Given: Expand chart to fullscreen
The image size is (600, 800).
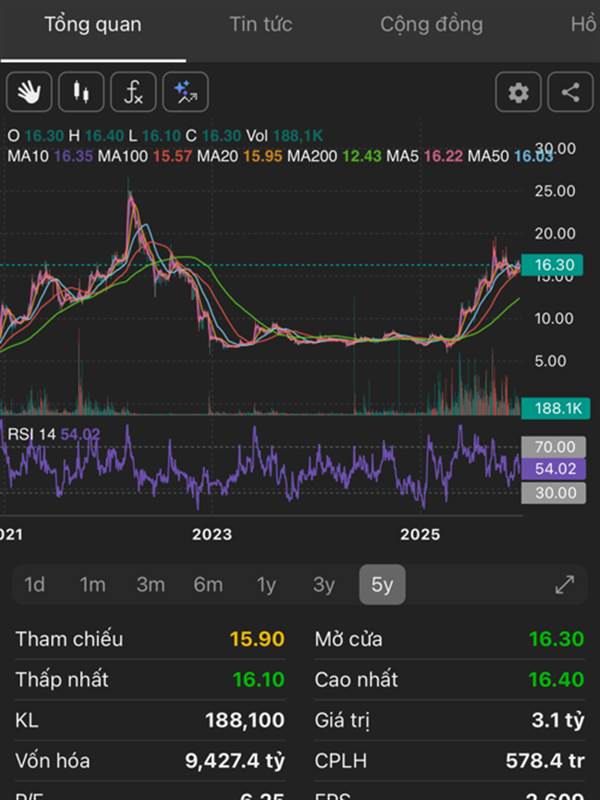Looking at the screenshot, I should (x=565, y=585).
